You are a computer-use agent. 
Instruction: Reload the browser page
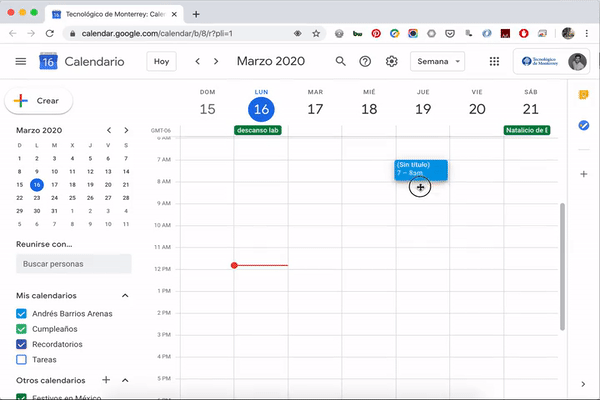[49, 34]
